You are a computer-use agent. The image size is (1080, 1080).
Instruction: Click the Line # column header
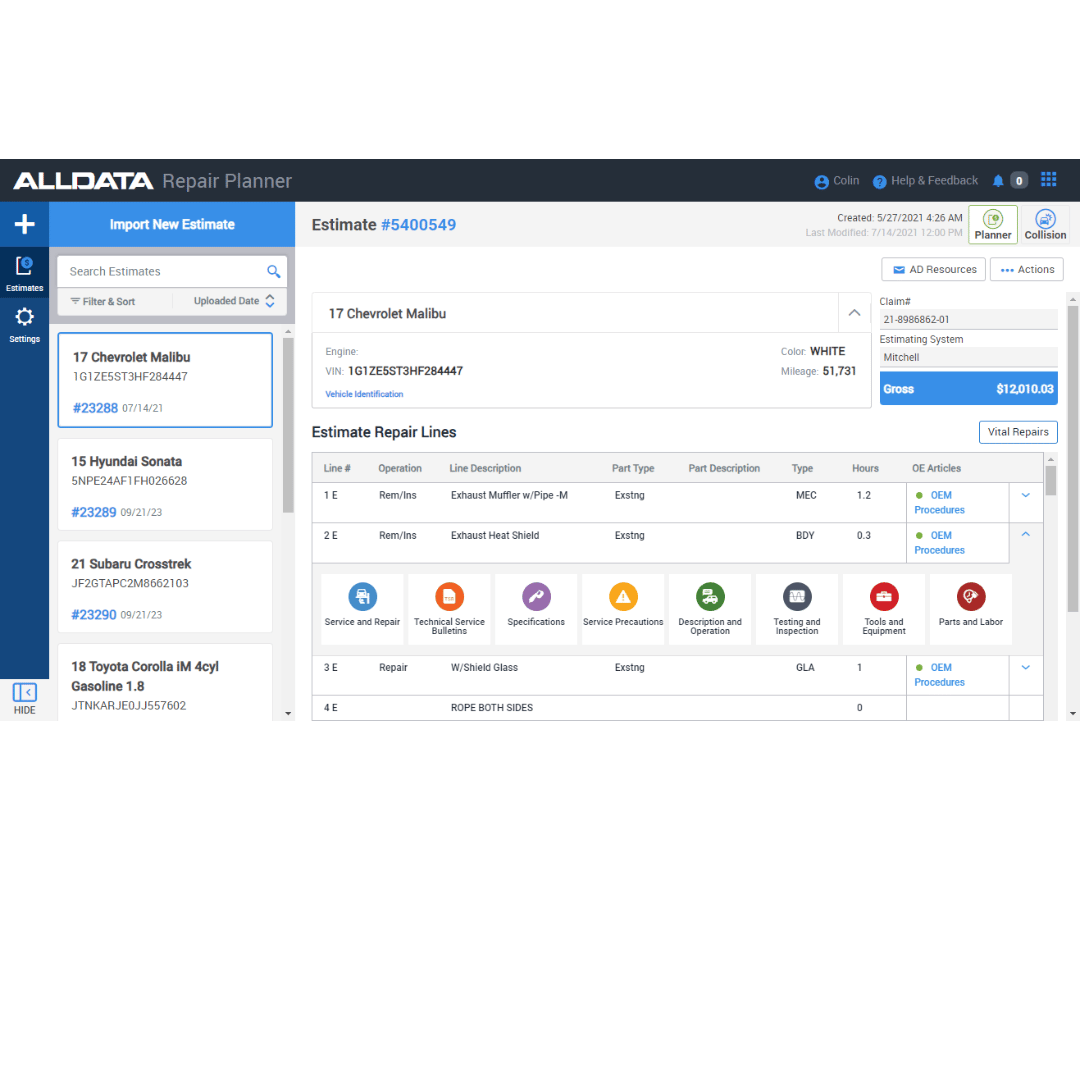pos(337,468)
